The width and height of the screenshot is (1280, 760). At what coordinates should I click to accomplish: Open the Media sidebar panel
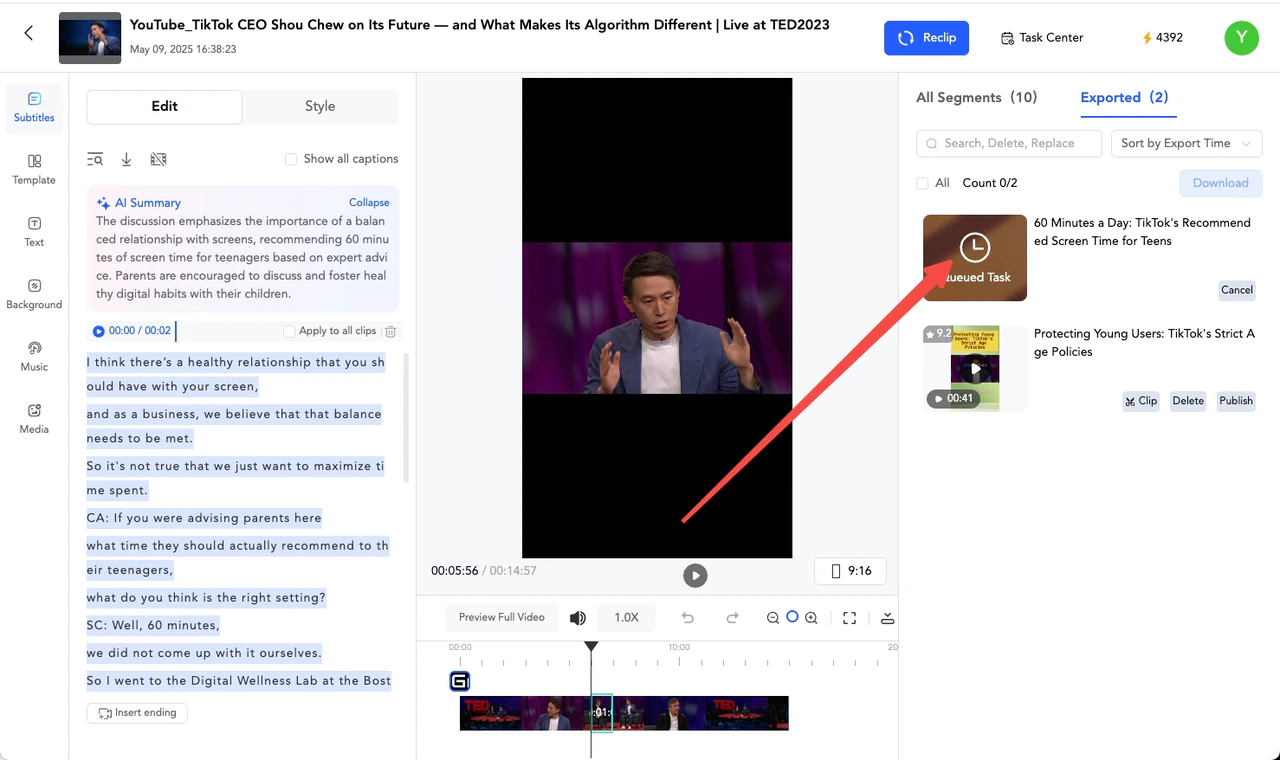tap(34, 418)
